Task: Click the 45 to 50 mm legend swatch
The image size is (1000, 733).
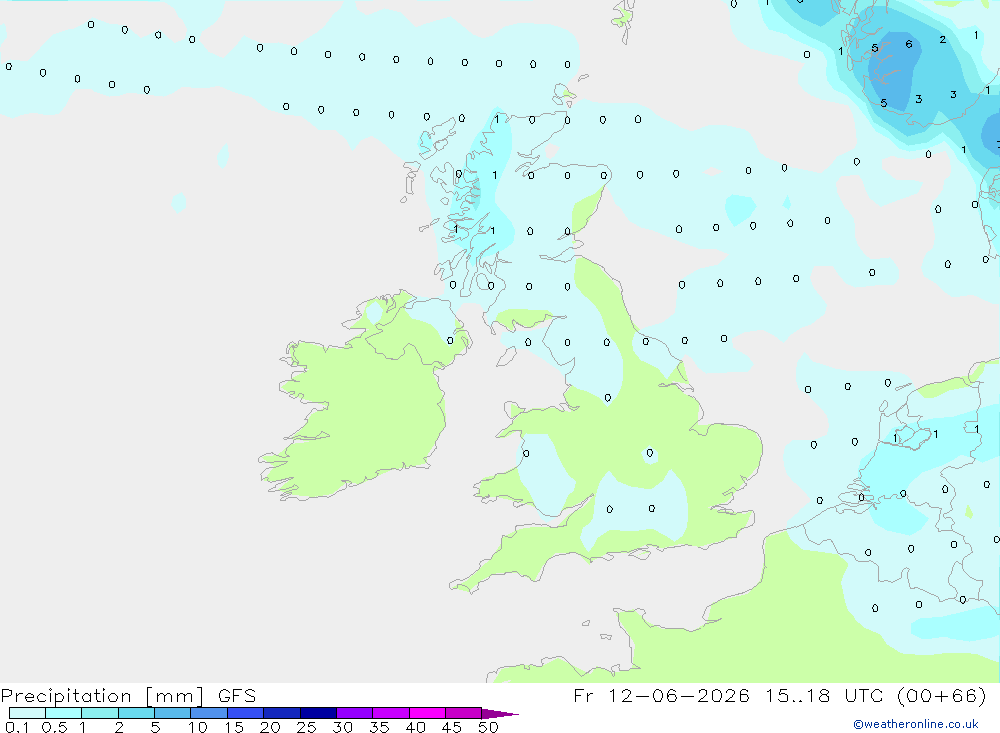Action: (x=464, y=713)
